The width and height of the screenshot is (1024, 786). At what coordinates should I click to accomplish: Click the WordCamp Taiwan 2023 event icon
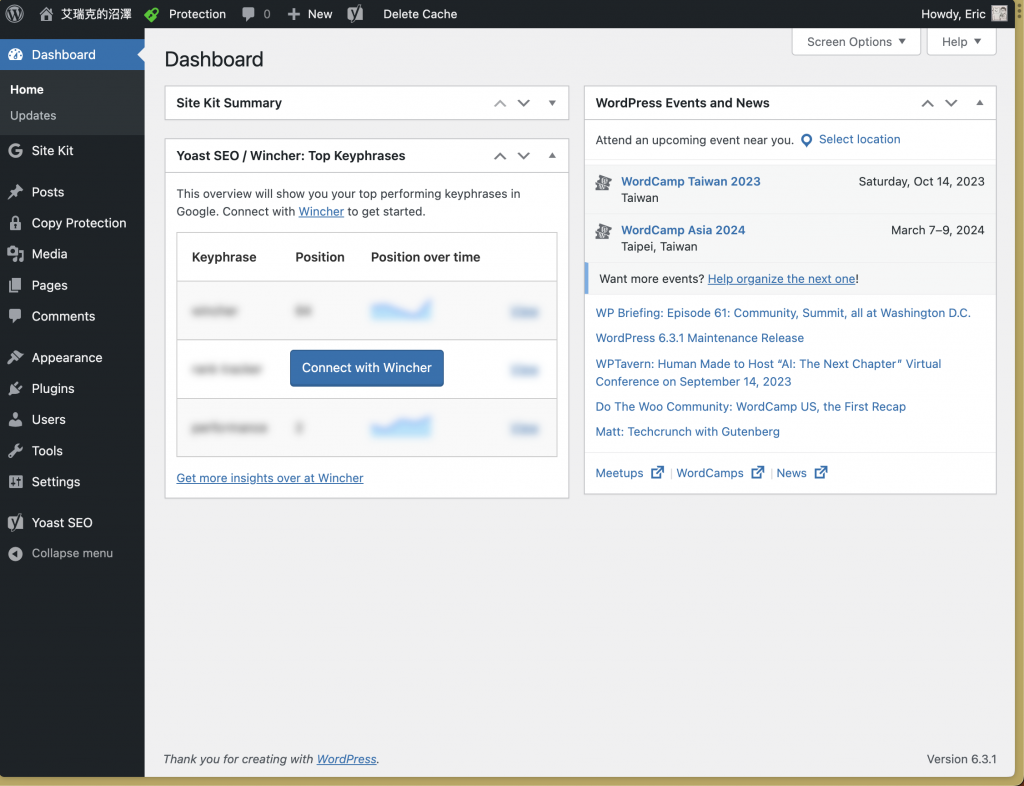[x=603, y=182]
